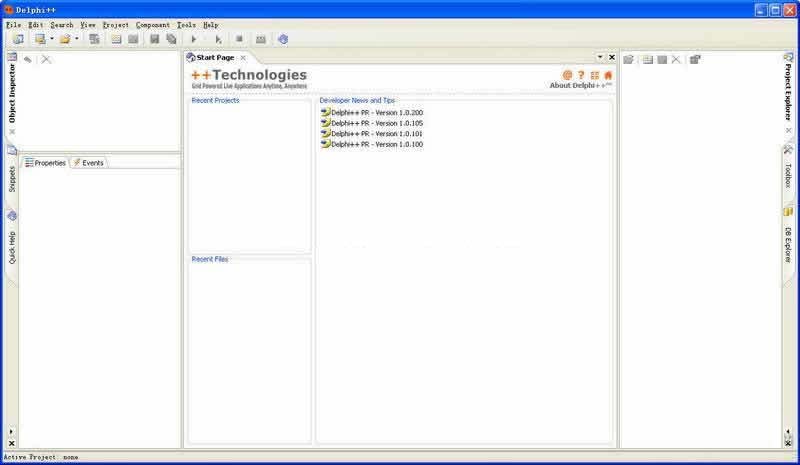Open the dropdown arrow beside the new-item button

pyautogui.click(x=52, y=39)
